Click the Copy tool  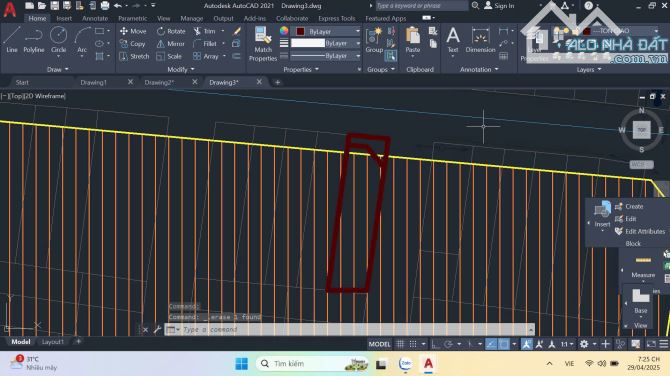pos(132,44)
